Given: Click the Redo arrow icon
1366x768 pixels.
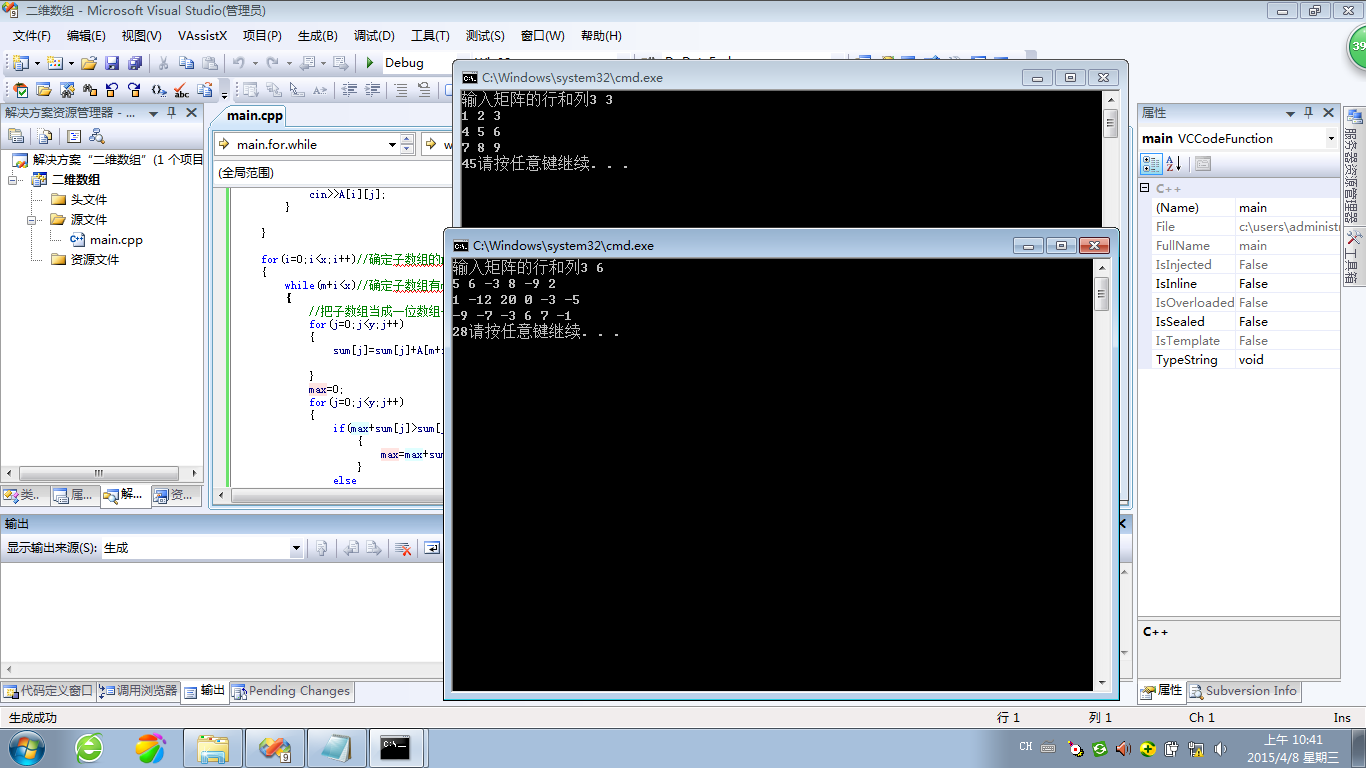Looking at the screenshot, I should point(272,63).
